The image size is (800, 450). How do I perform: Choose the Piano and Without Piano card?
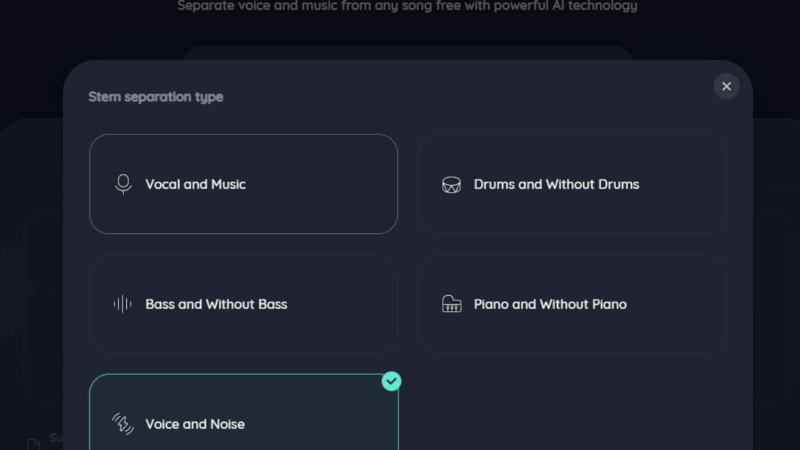click(571, 304)
